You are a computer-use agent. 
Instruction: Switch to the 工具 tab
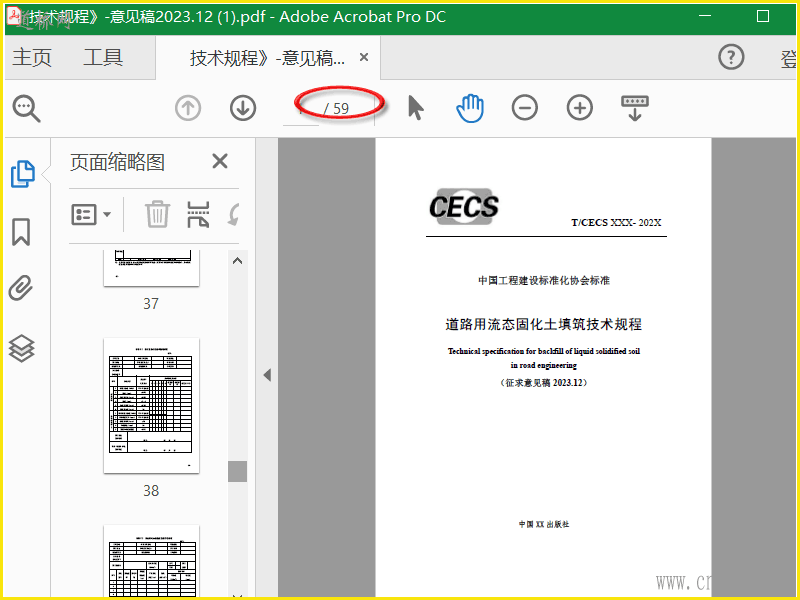coord(103,57)
